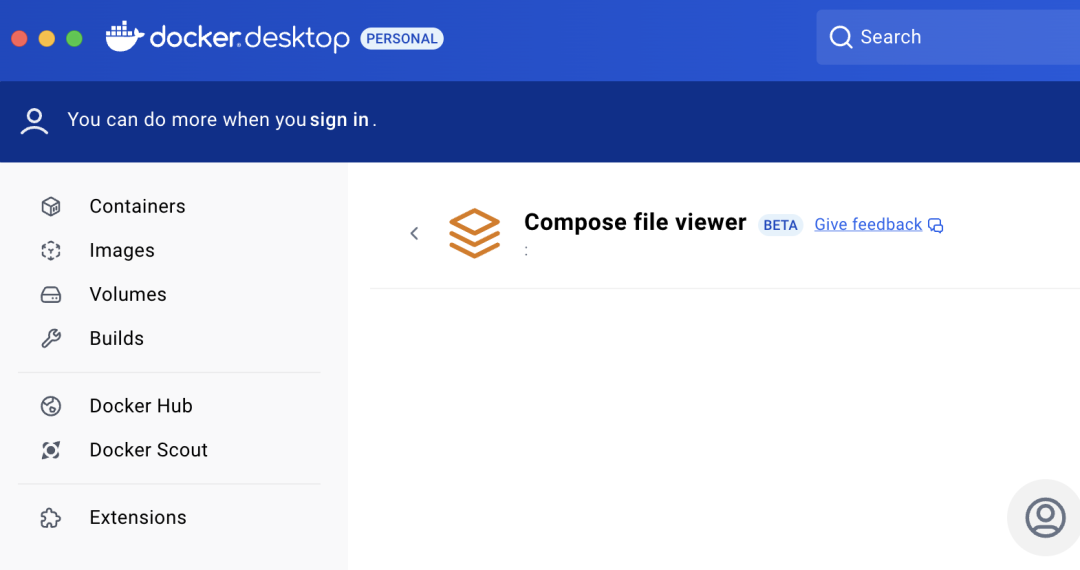Viewport: 1080px width, 570px height.
Task: Go back using the left chevron arrow
Action: (x=414, y=233)
